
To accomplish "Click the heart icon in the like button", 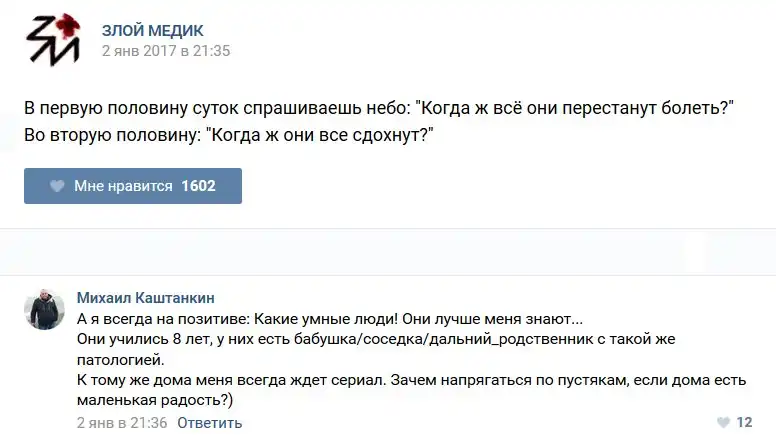I will click(57, 186).
